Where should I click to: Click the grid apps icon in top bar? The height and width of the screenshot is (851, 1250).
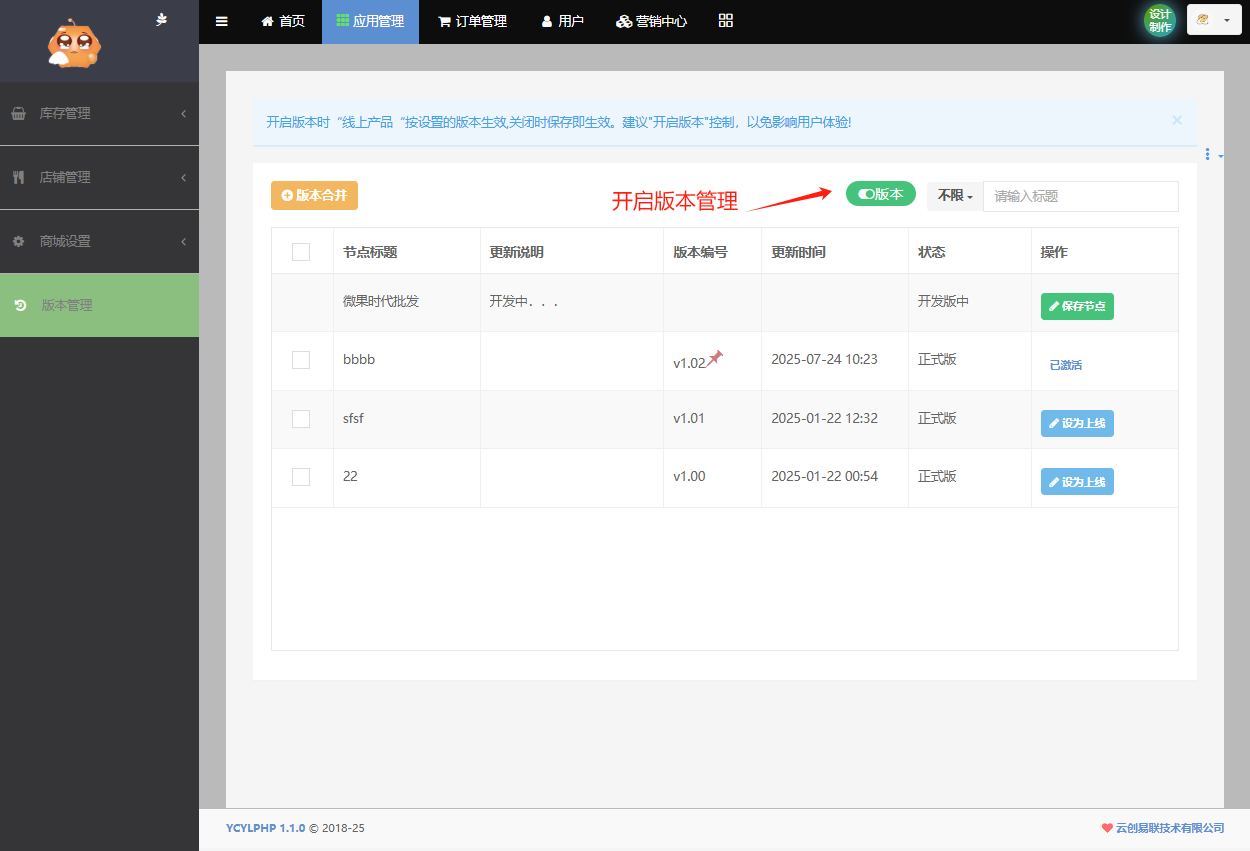pos(726,21)
